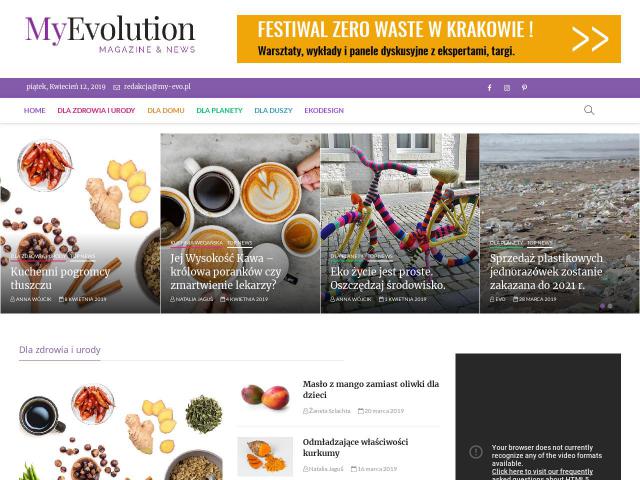The height and width of the screenshot is (480, 640).
Task: Open the Pinterest social icon
Action: pyautogui.click(x=524, y=88)
